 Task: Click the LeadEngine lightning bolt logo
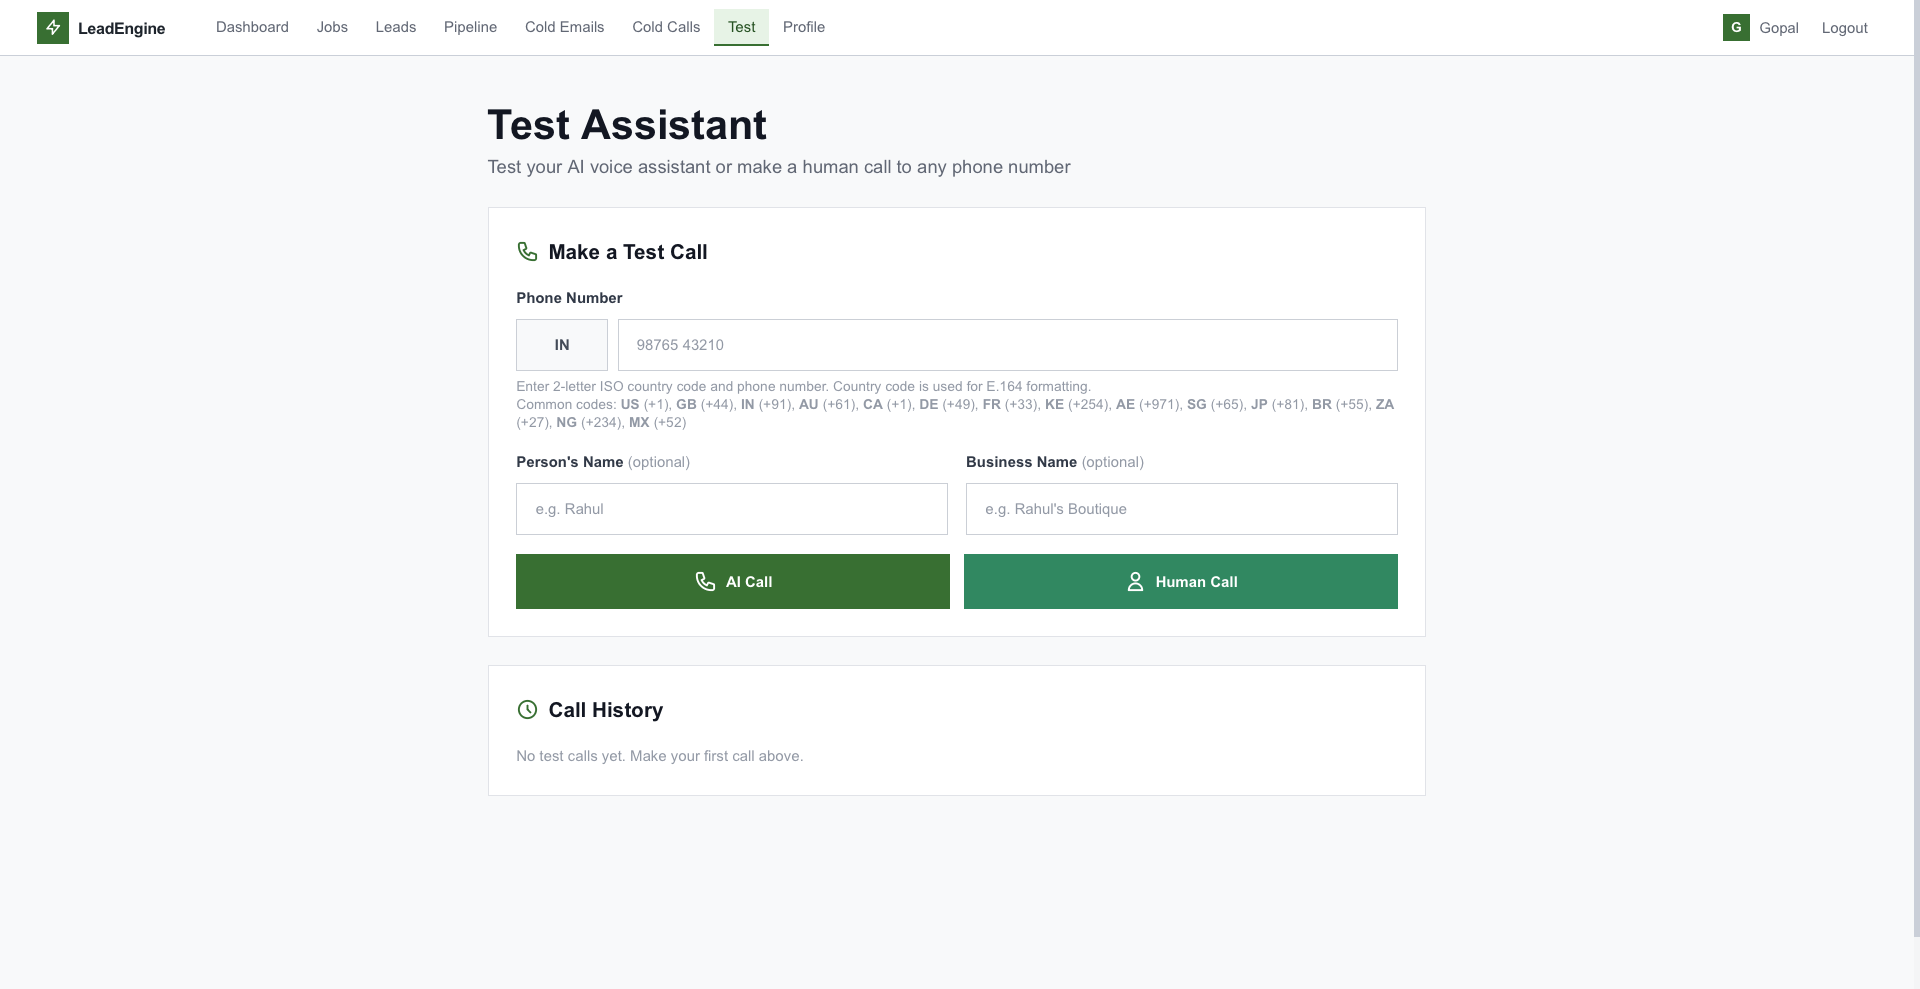(53, 27)
